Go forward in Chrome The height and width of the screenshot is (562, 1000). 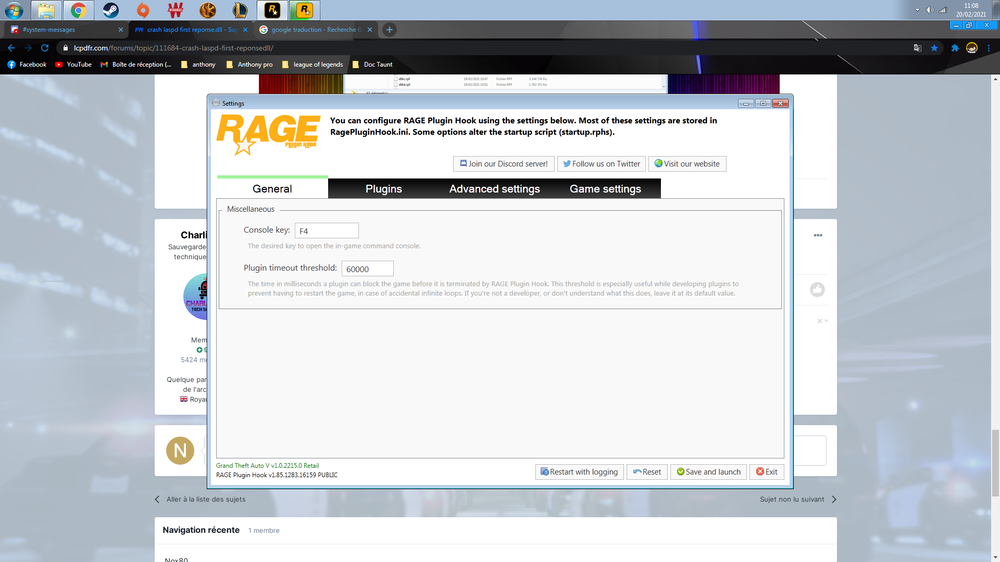(x=28, y=48)
